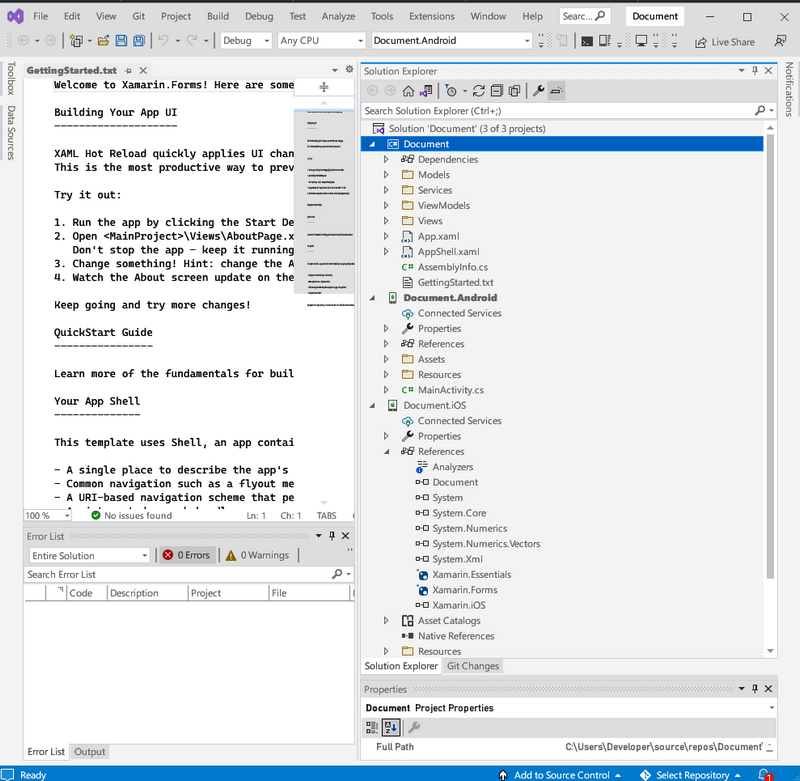Expand the Asset Catalogs node
This screenshot has height=781, width=800.
coord(386,621)
